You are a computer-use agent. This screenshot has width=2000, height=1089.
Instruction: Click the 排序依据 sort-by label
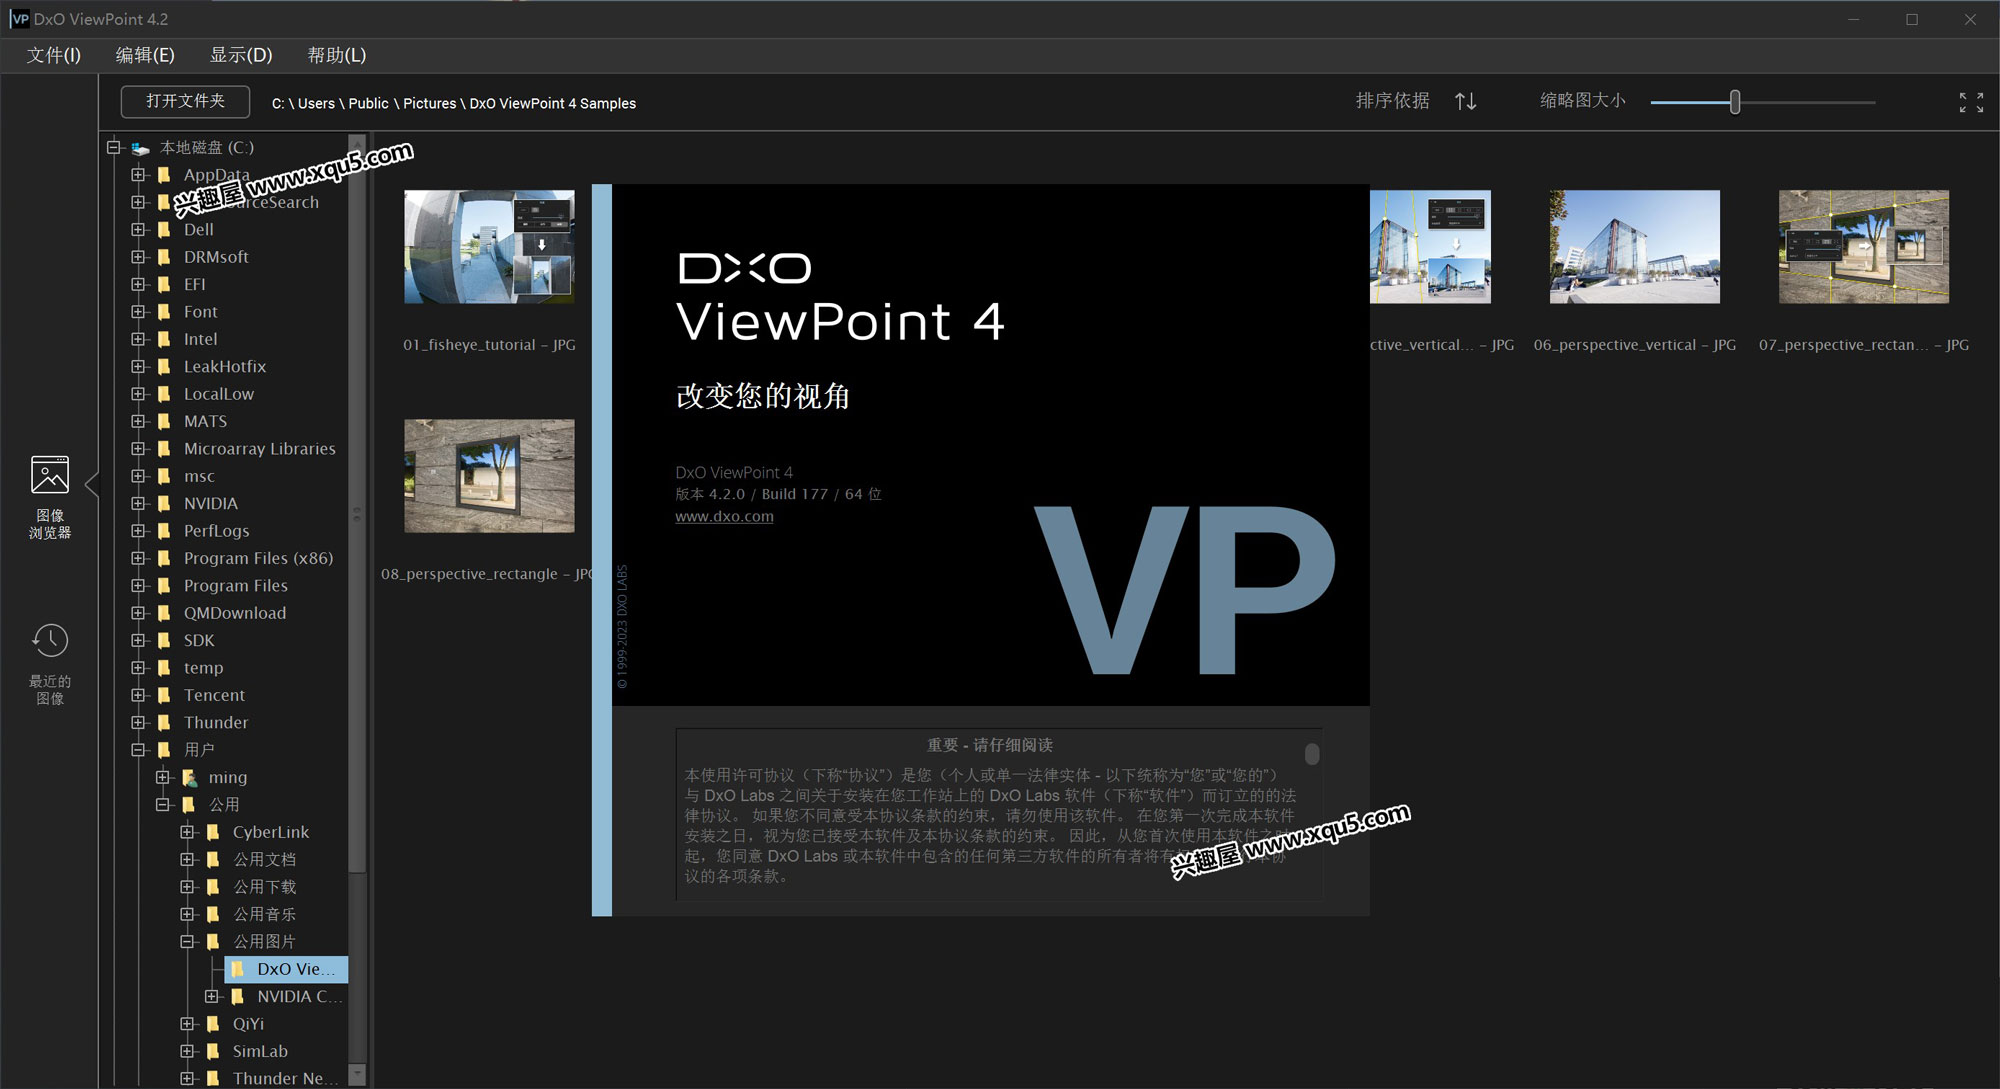[x=1392, y=101]
